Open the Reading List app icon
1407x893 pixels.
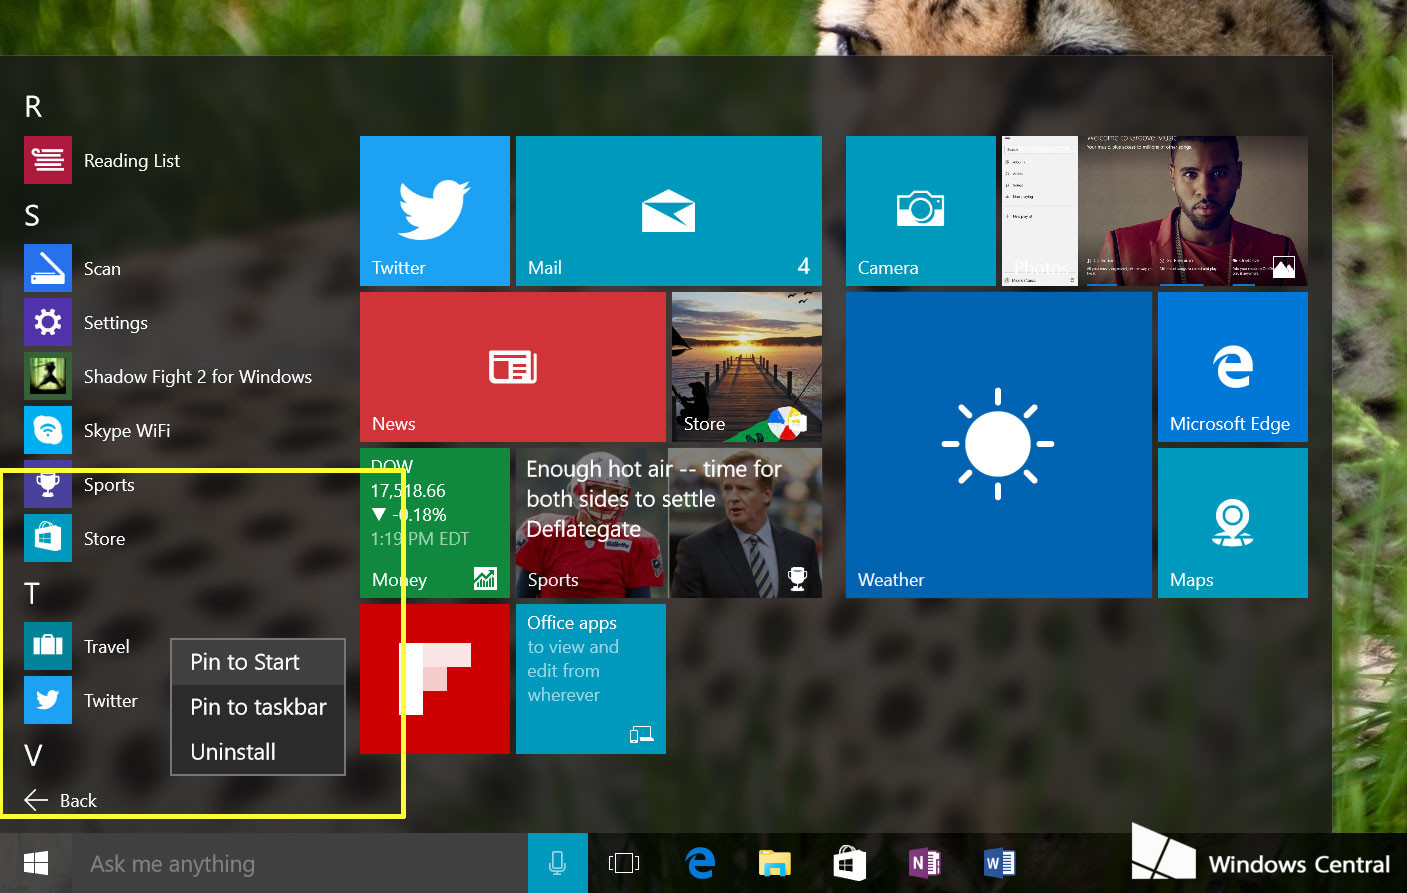[x=48, y=160]
